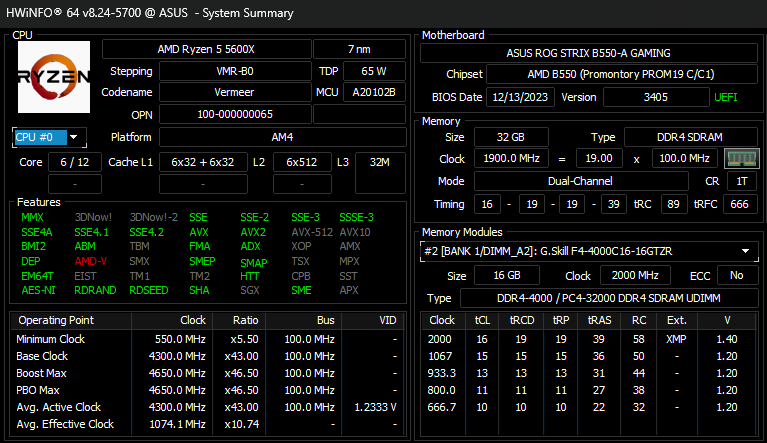
Task: Click the Memory Mode value Dual-Channel
Action: [581, 181]
